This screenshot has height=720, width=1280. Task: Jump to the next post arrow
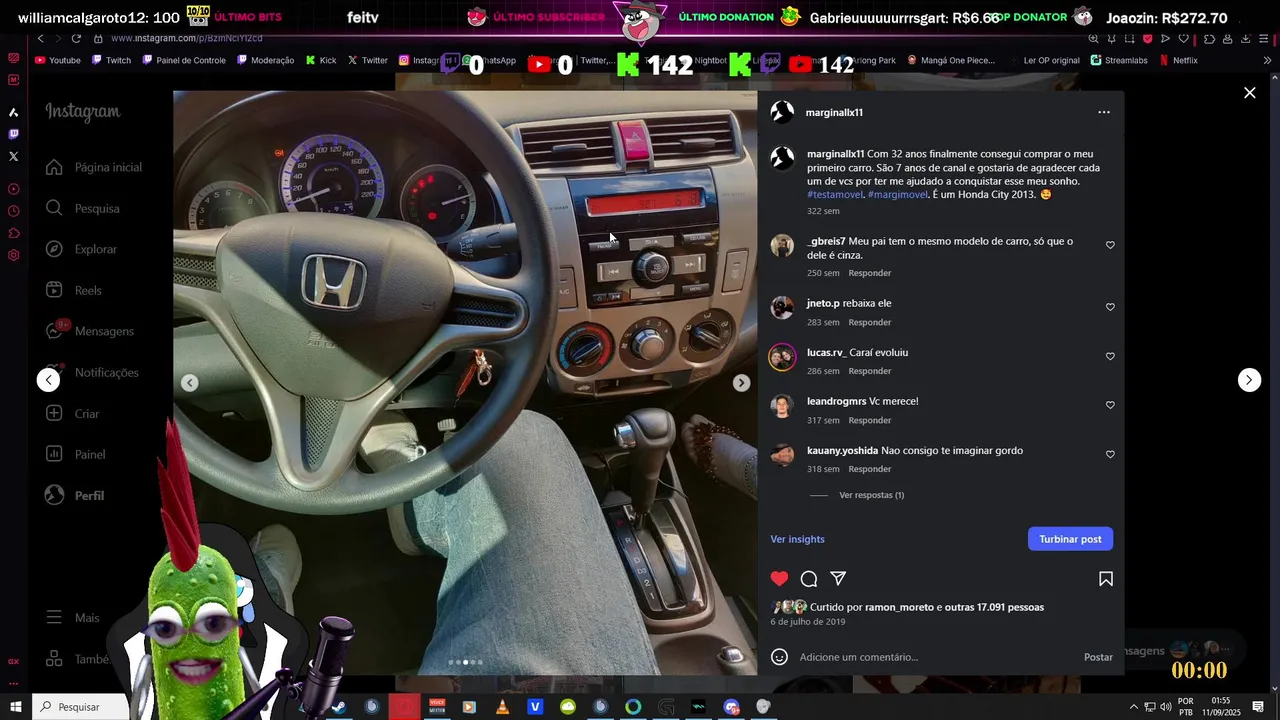click(x=1249, y=380)
